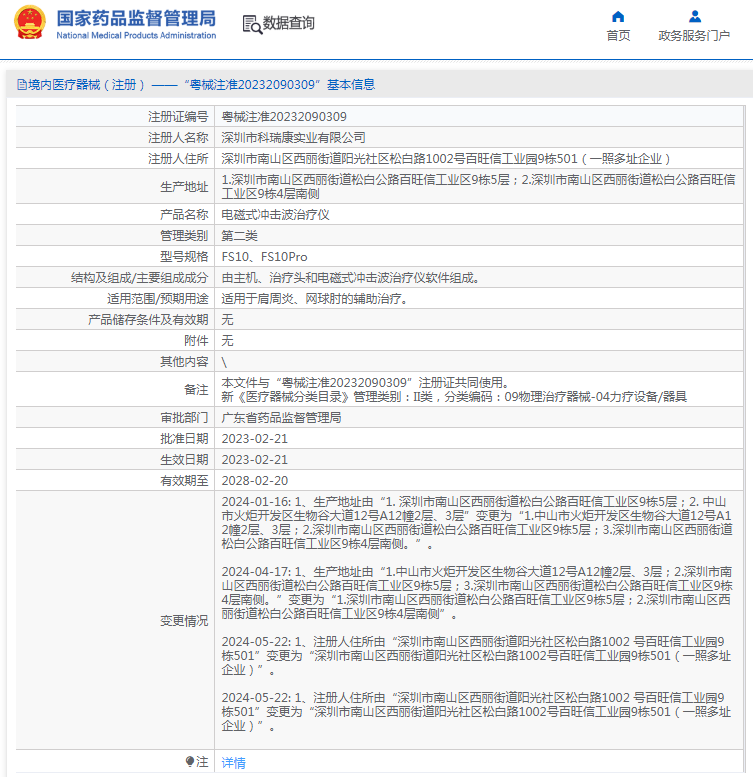Click the 型号规格 row label

click(x=184, y=257)
